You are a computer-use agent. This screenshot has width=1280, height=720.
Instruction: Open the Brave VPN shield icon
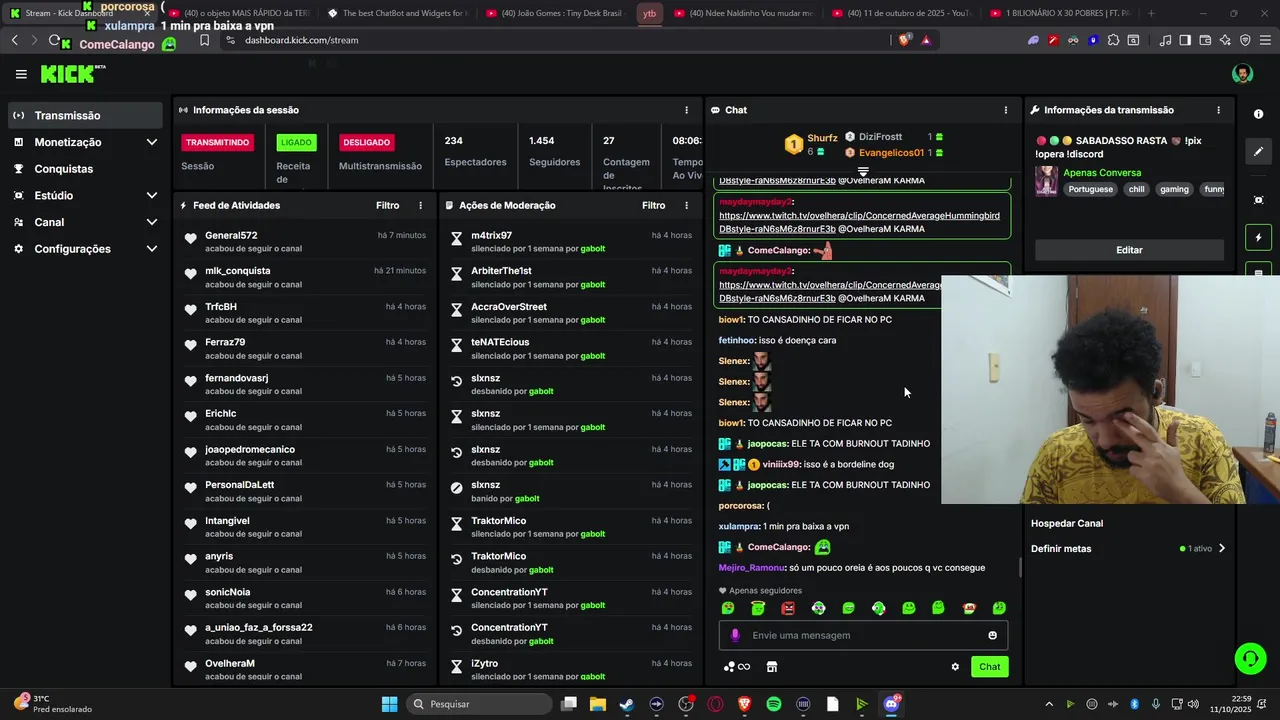click(x=1245, y=40)
